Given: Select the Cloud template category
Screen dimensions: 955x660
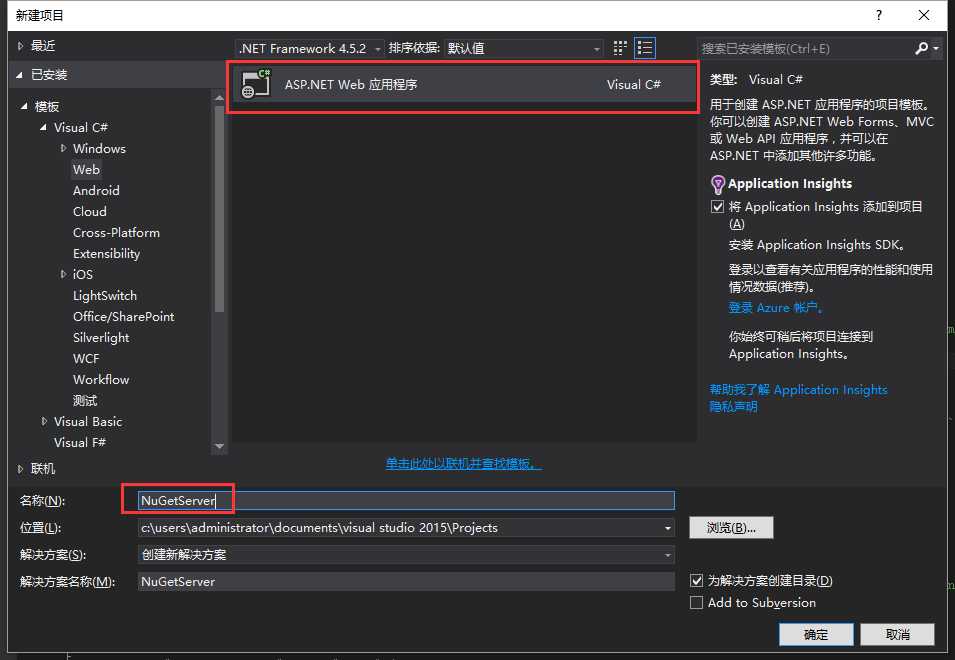Looking at the screenshot, I should [90, 211].
